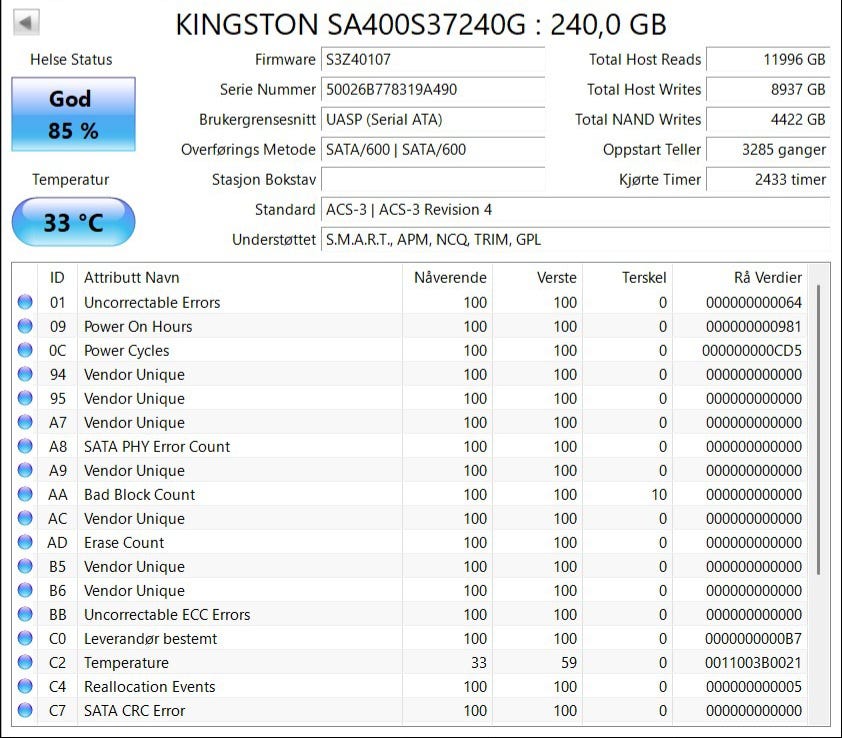Click the status dot for attribute ID A7

coord(25,422)
